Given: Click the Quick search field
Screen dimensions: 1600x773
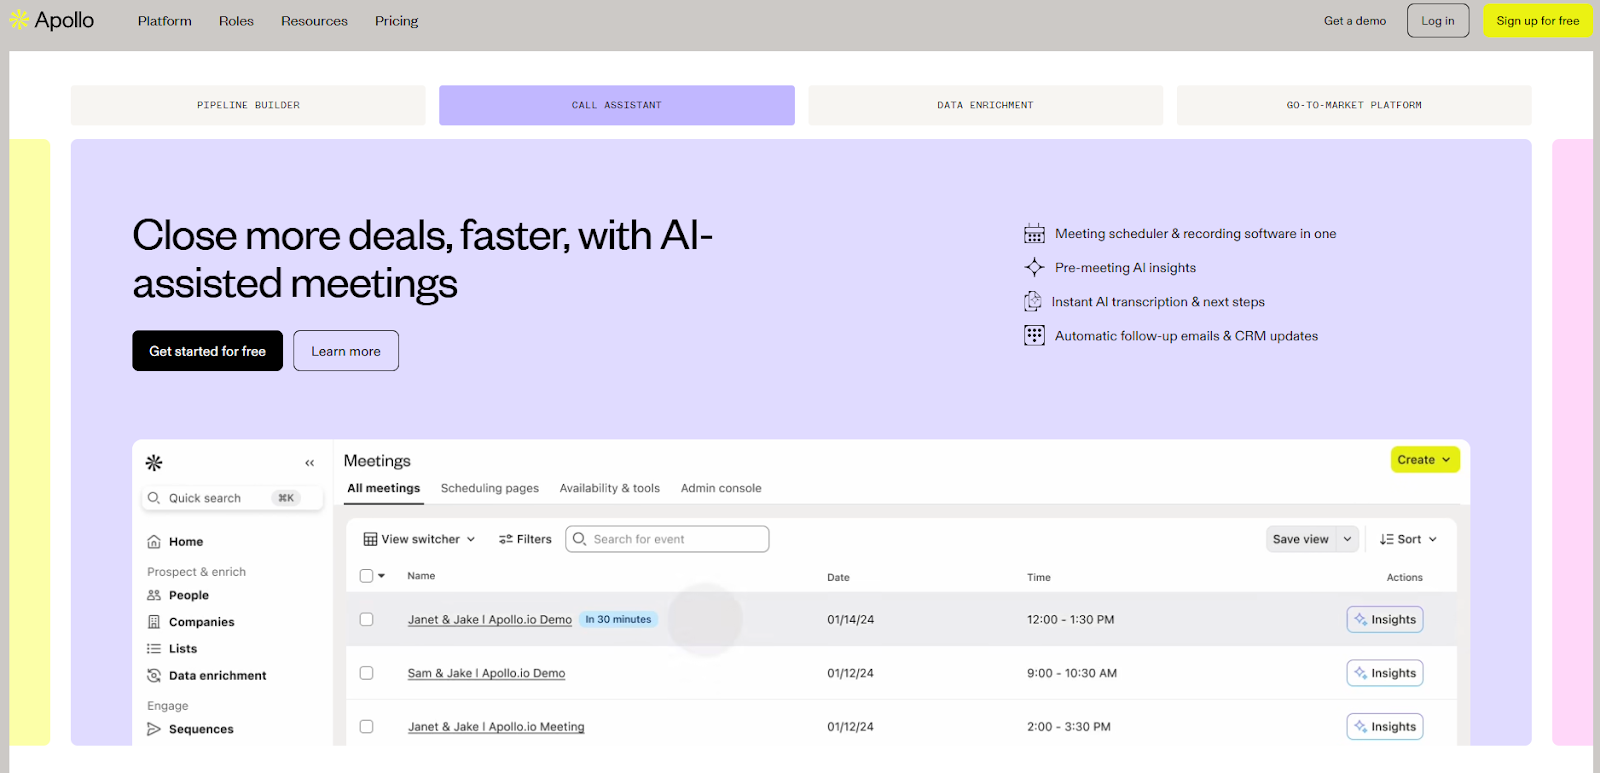Looking at the screenshot, I should coord(233,498).
